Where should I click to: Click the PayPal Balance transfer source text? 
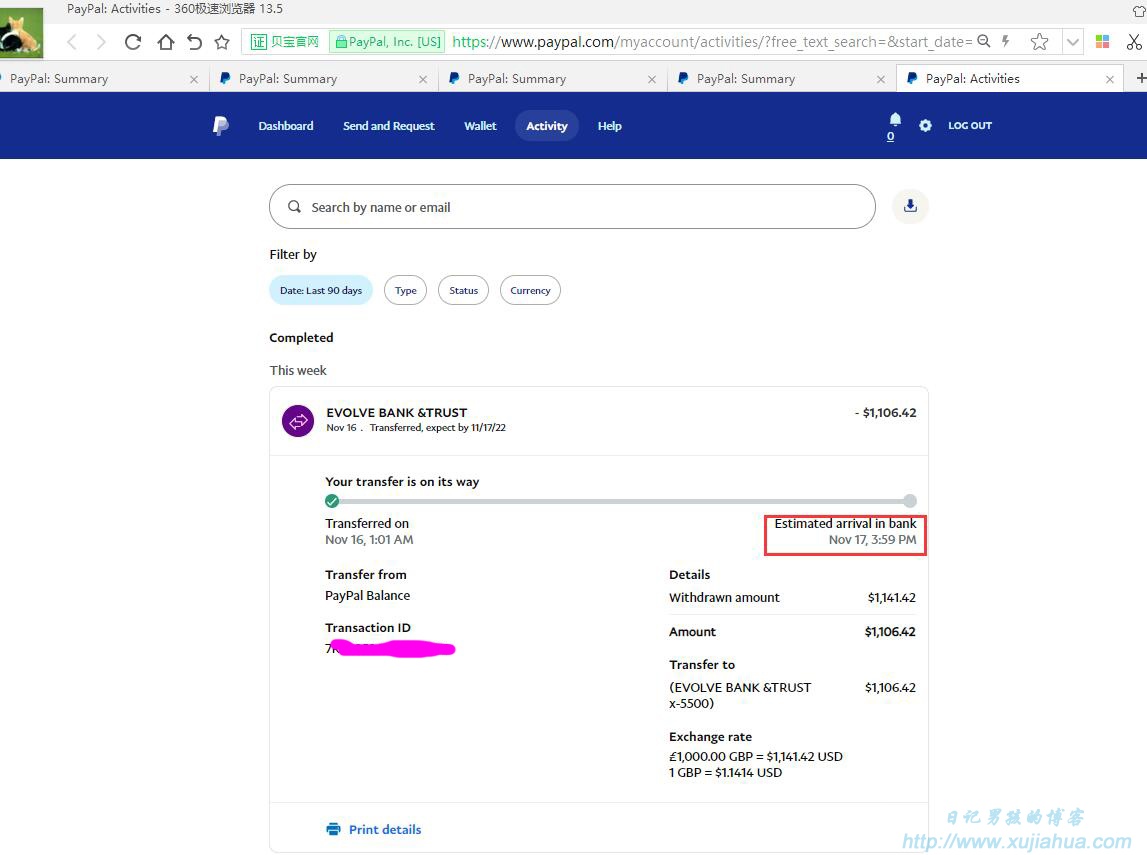(x=367, y=595)
